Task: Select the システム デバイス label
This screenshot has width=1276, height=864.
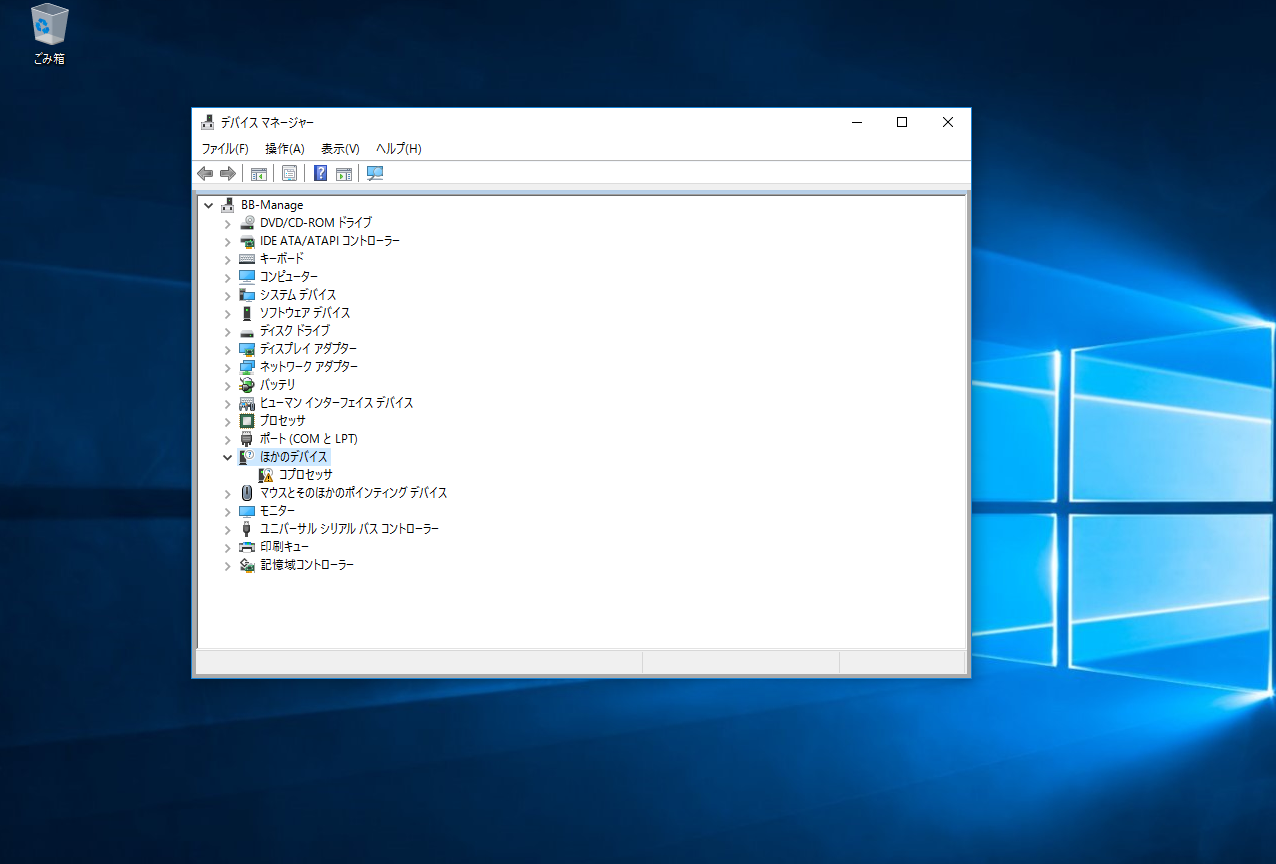Action: (298, 295)
